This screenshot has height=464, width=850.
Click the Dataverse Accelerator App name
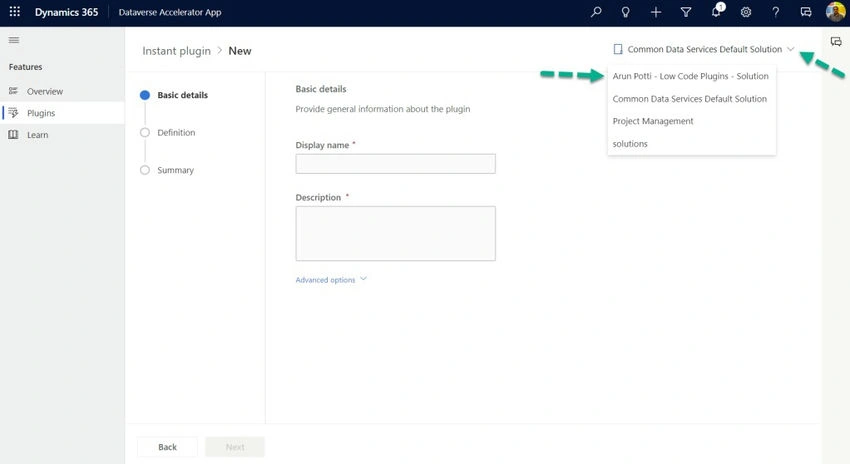[170, 12]
